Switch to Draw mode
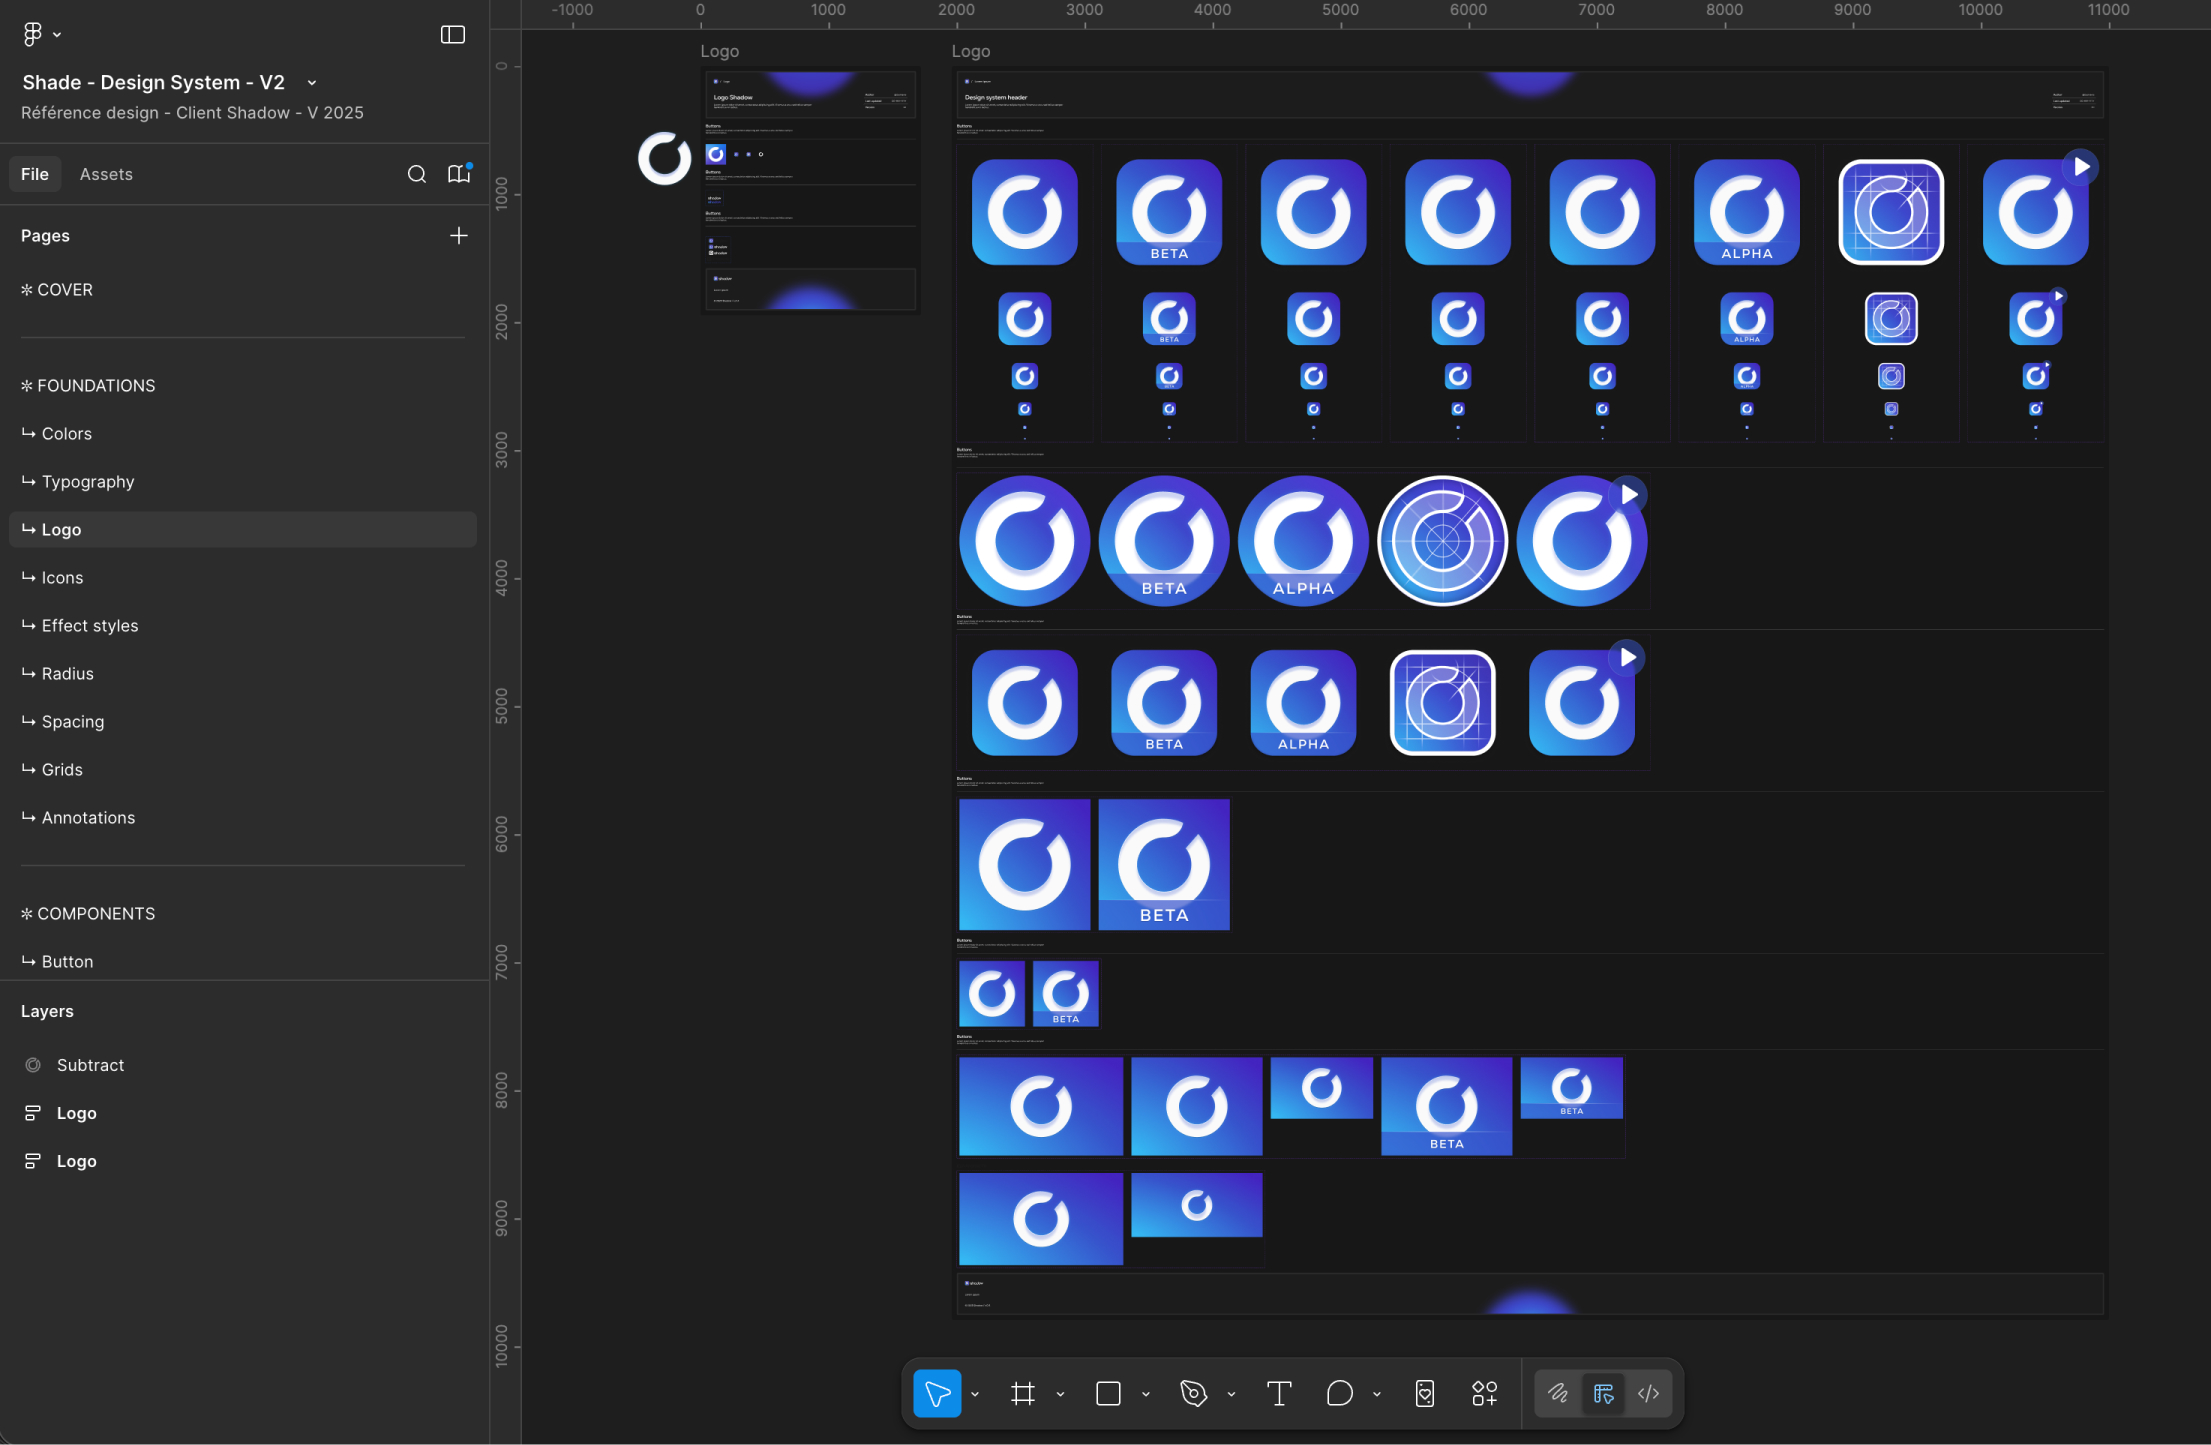Viewport: 2211px width, 1445px height. (x=1558, y=1393)
